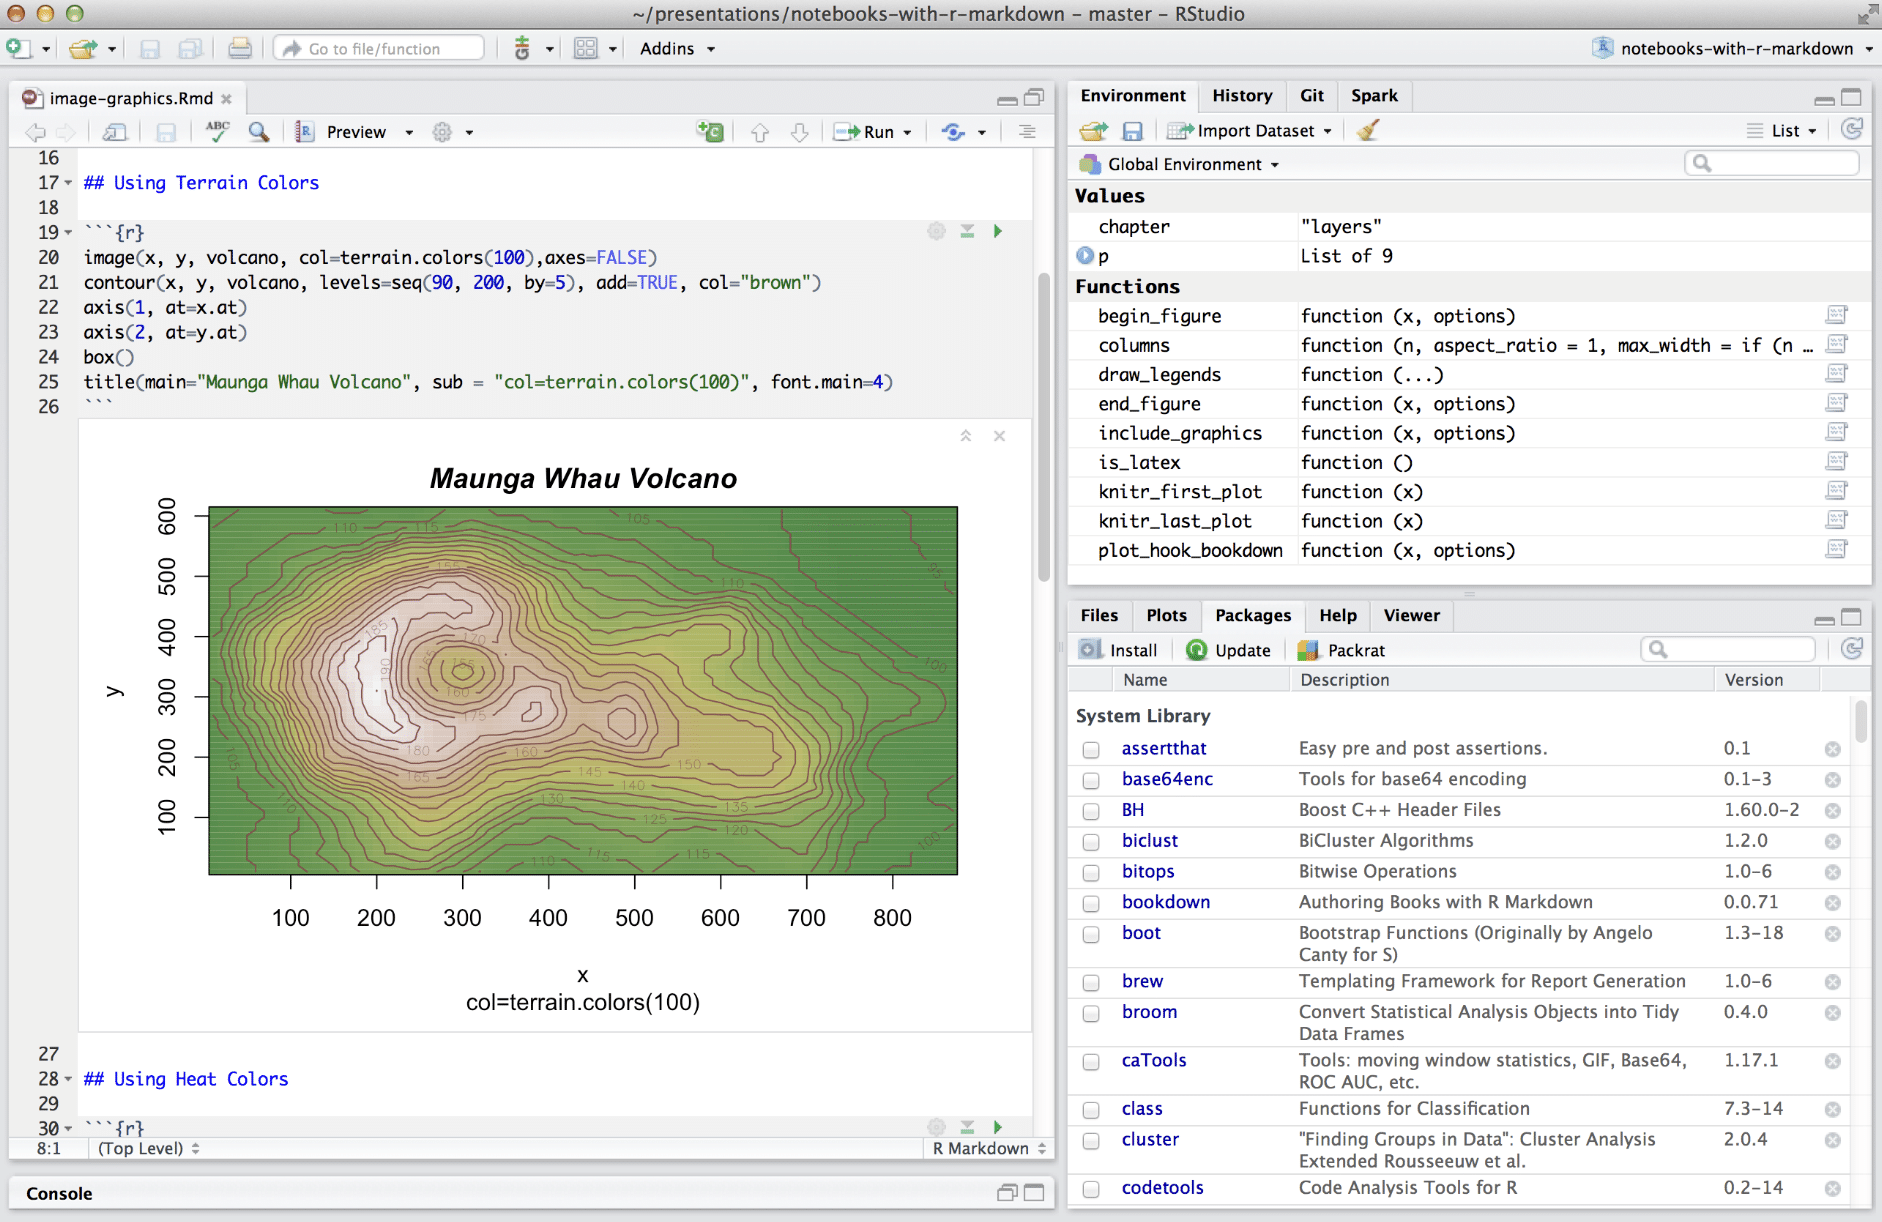This screenshot has height=1222, width=1882.
Task: Show document in new window icon
Action: pyautogui.click(x=115, y=132)
